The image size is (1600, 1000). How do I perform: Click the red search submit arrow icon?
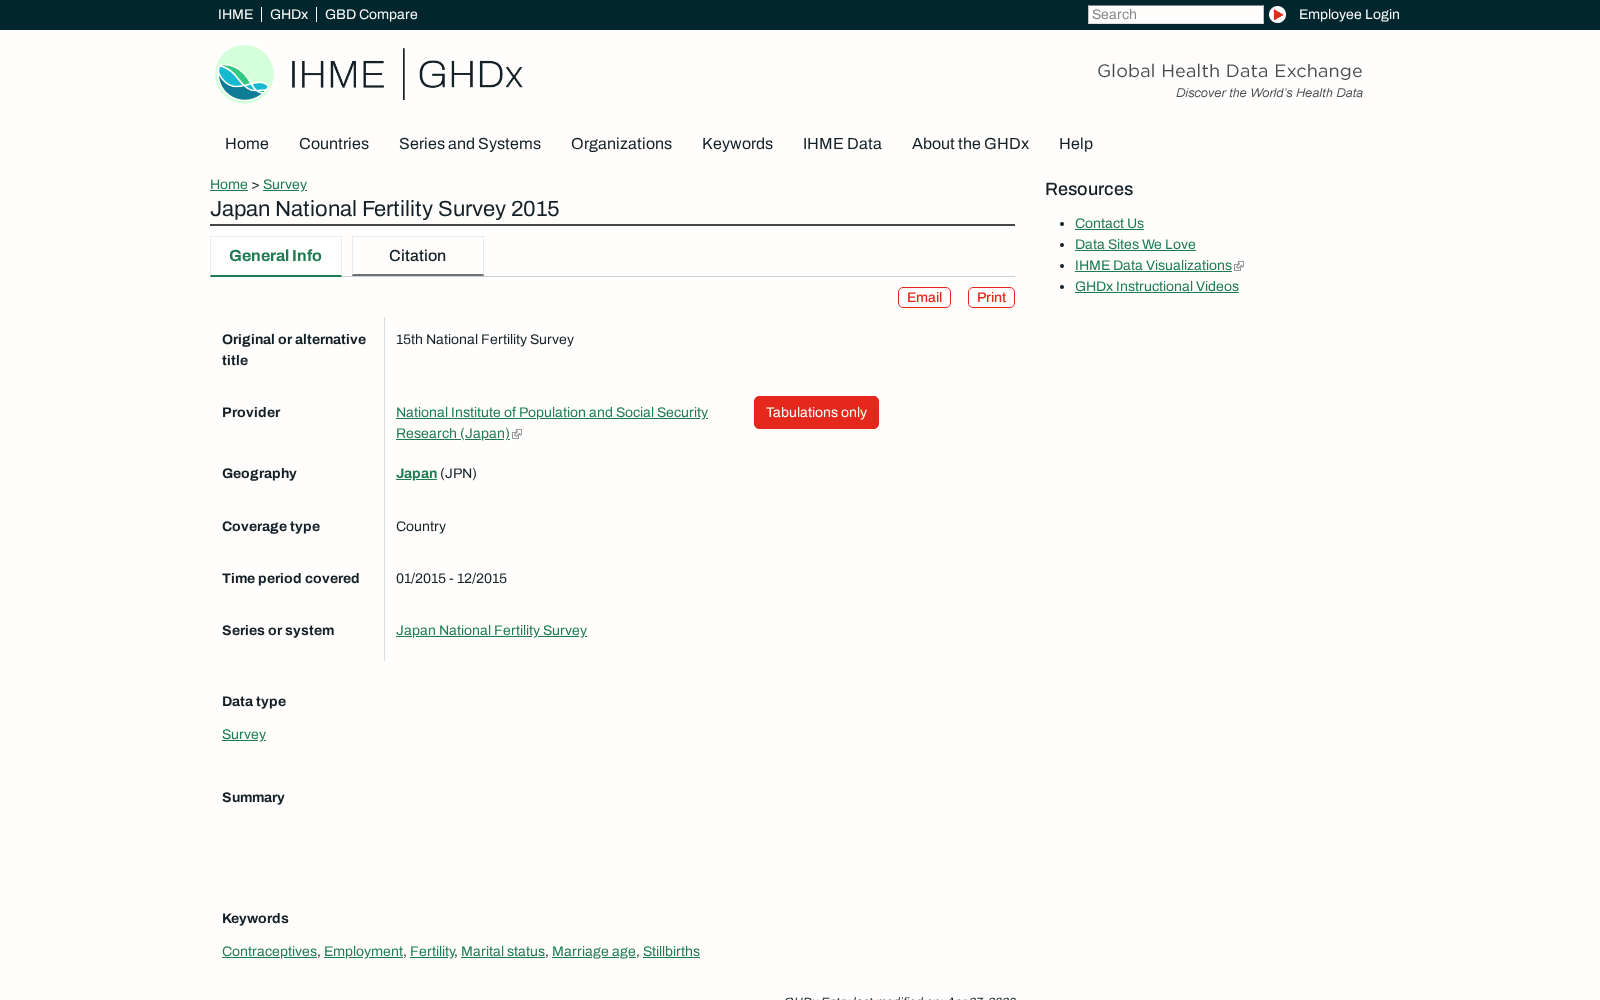tap(1277, 14)
